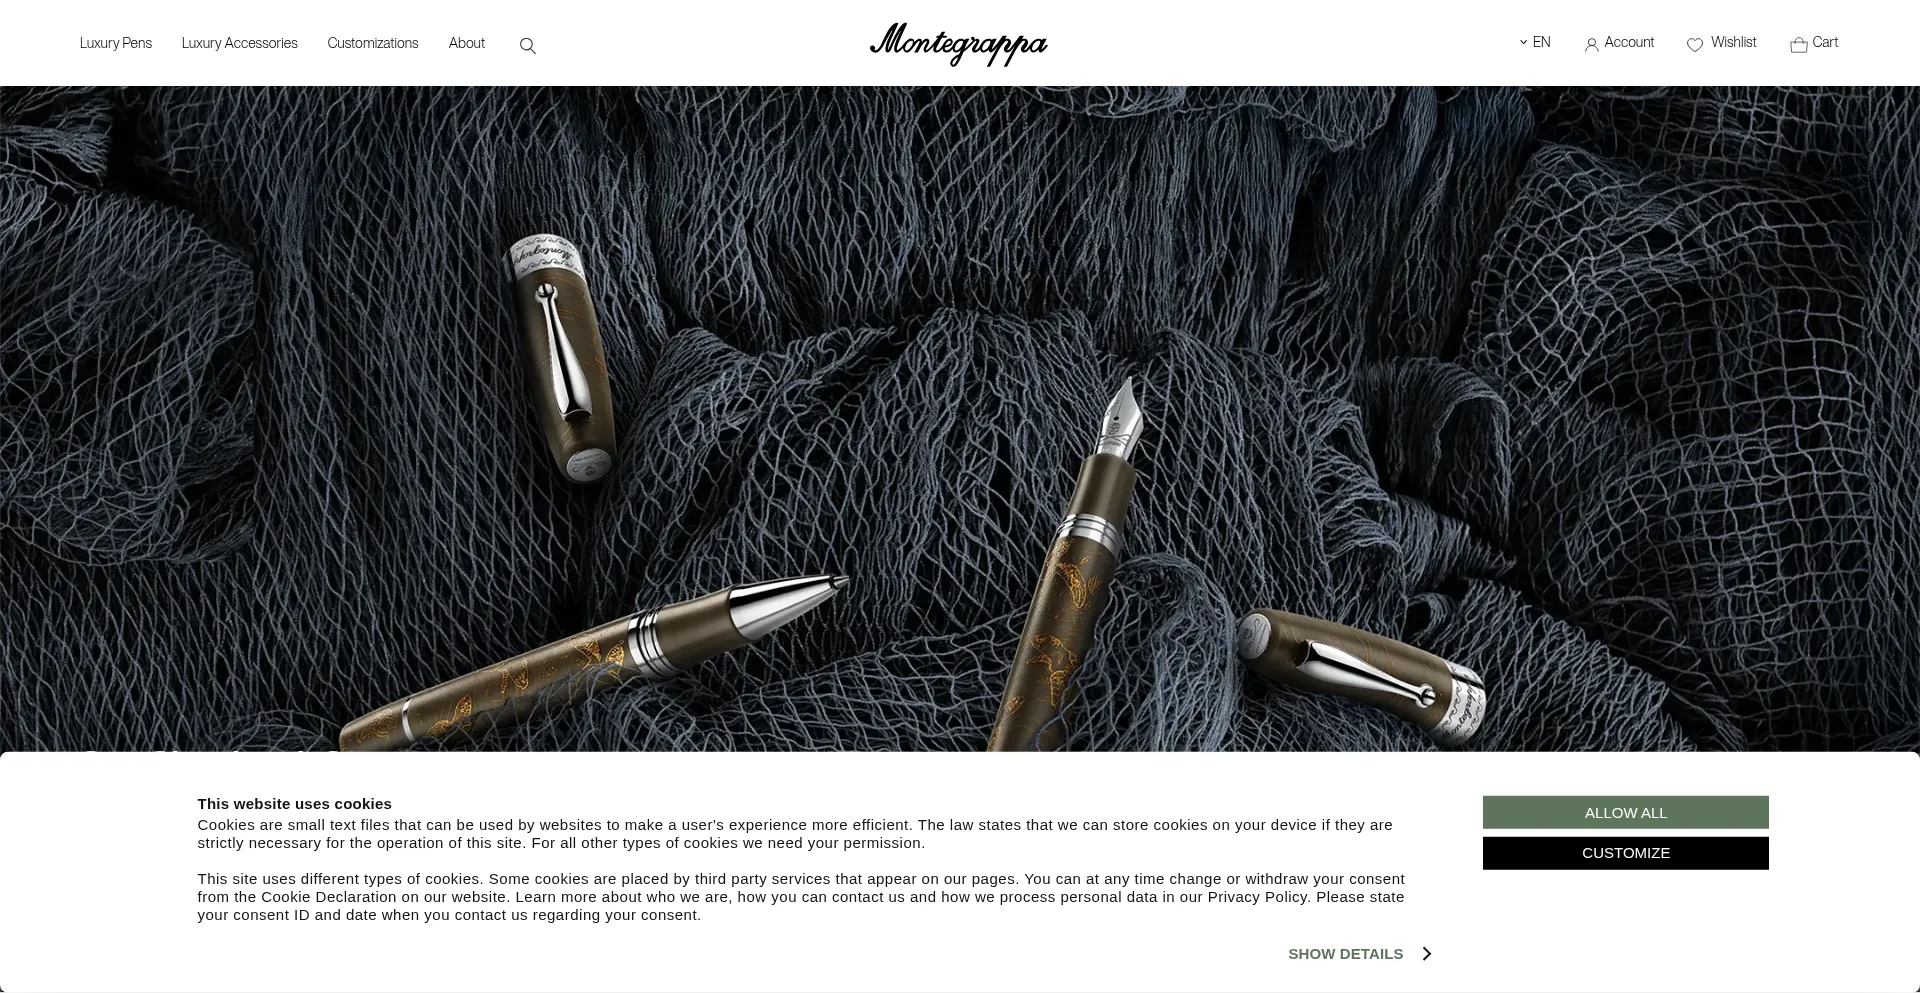
Task: Open the Cart text link
Action: click(1826, 42)
